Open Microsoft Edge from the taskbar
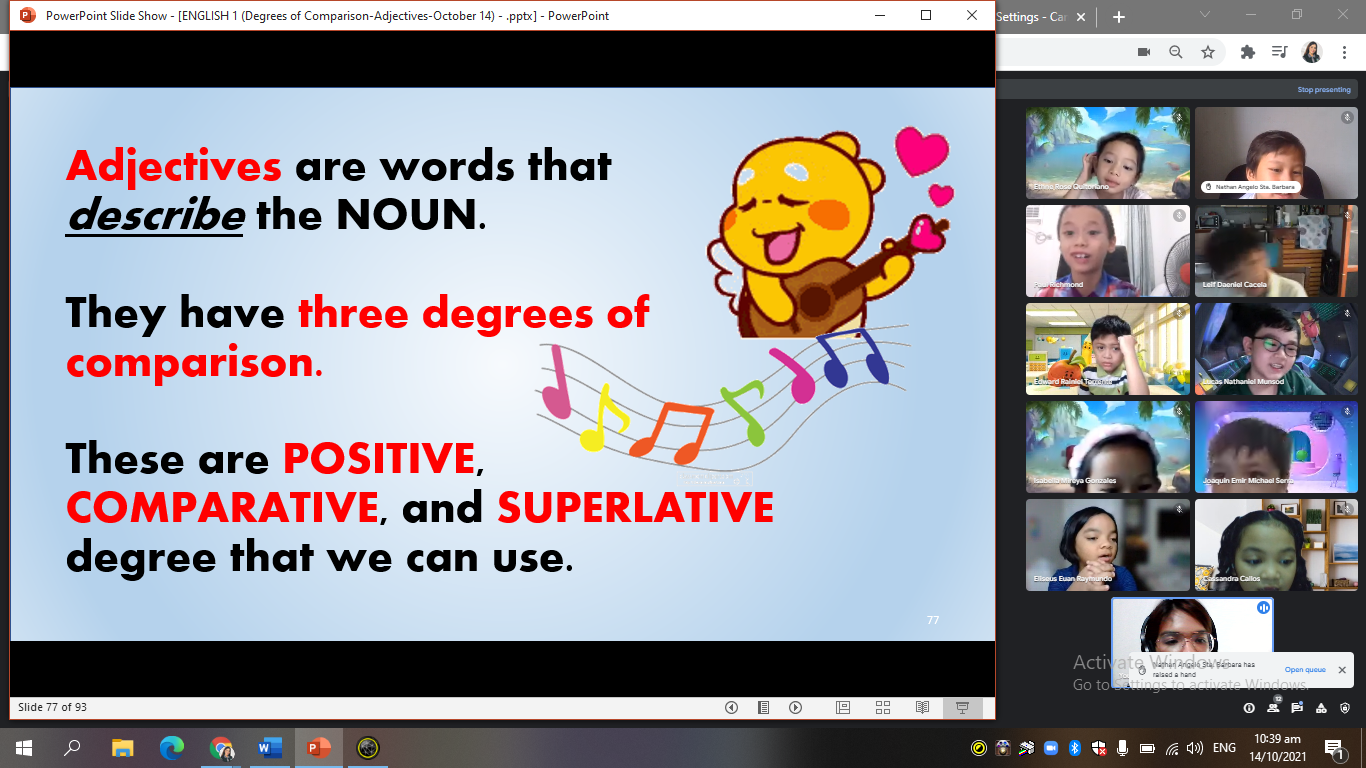The image size is (1366, 768). coord(172,747)
